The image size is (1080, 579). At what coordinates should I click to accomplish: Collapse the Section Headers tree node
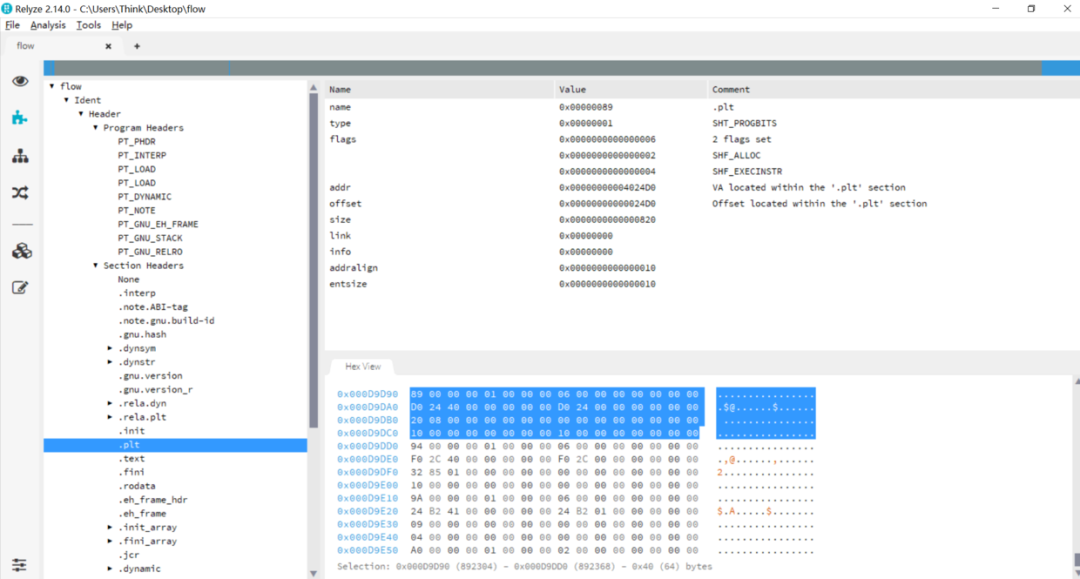(95, 266)
